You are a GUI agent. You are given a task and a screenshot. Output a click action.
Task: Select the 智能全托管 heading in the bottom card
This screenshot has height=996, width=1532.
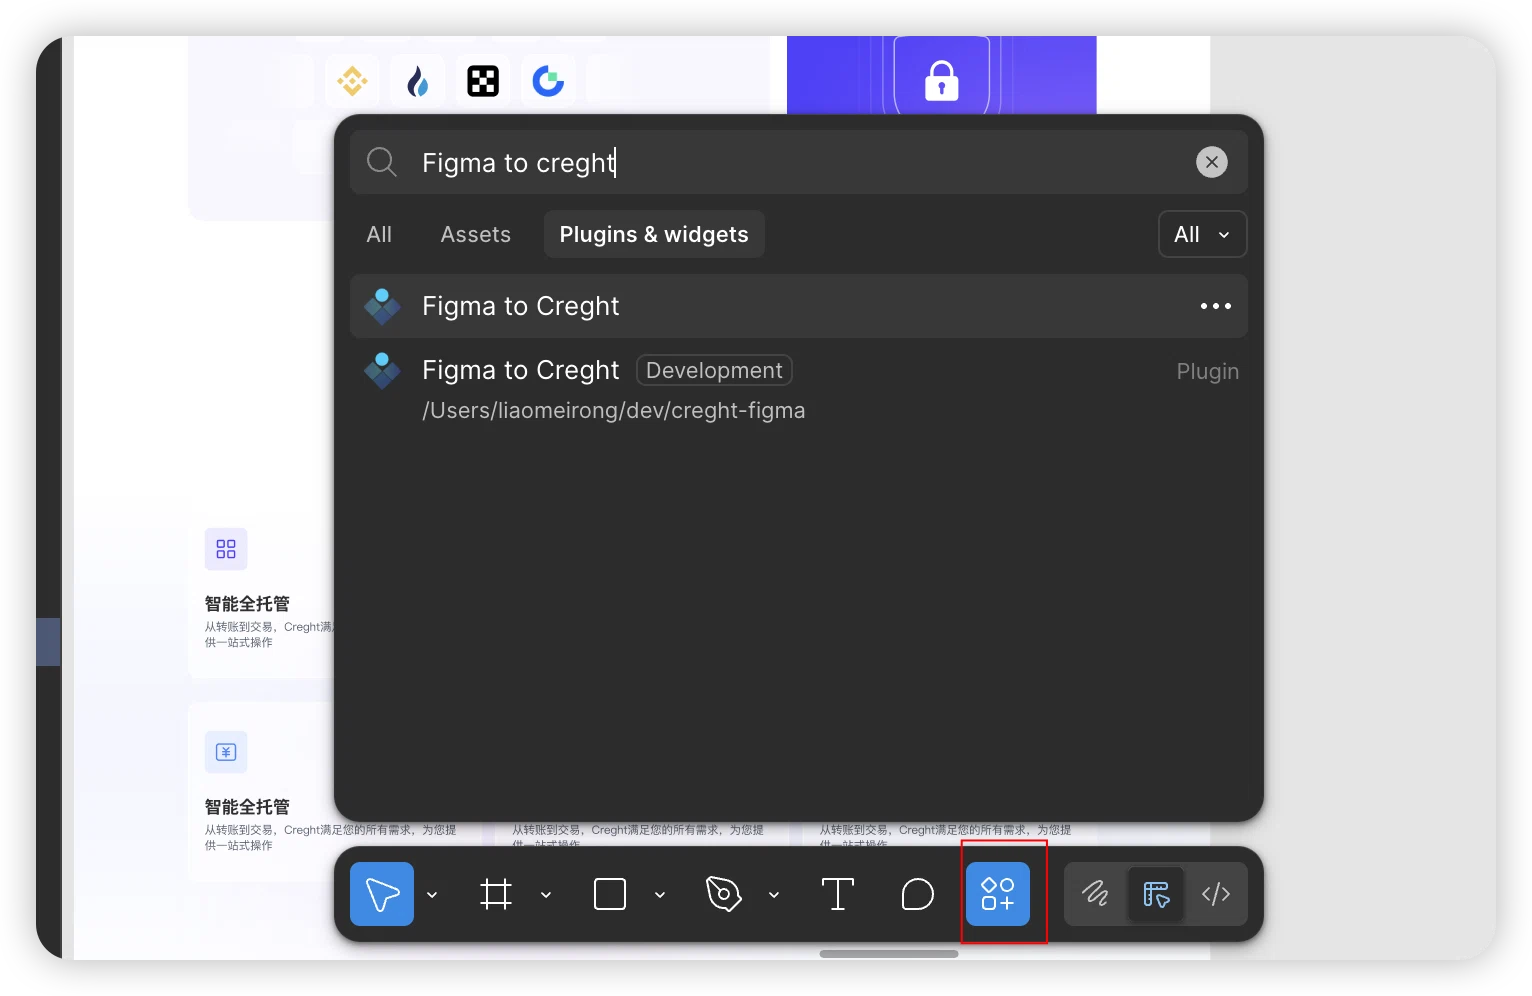click(247, 807)
